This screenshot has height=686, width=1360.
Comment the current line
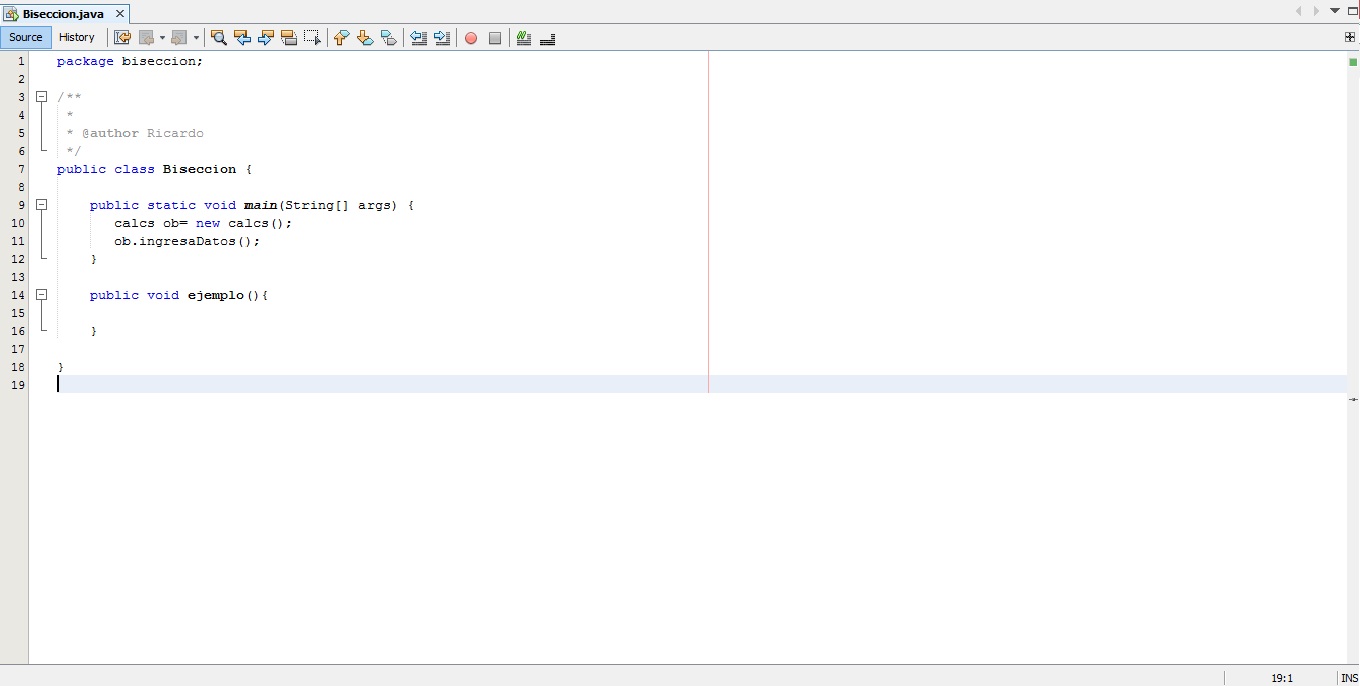click(x=523, y=38)
